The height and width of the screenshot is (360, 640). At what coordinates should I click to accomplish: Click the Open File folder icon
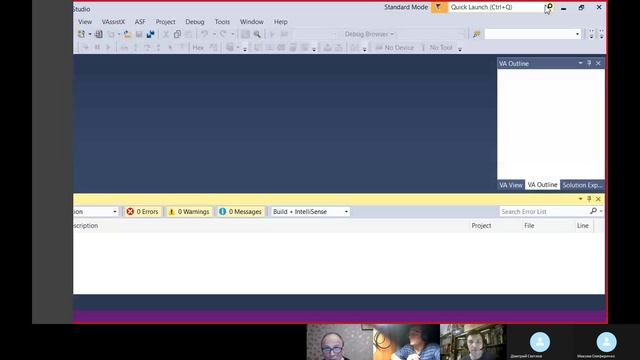[127, 34]
